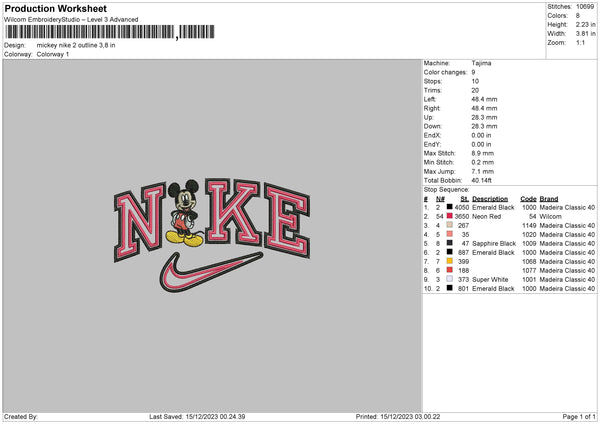Click thread code 1077 in row 8
Viewport: 600px width, 424px height.
point(529,271)
